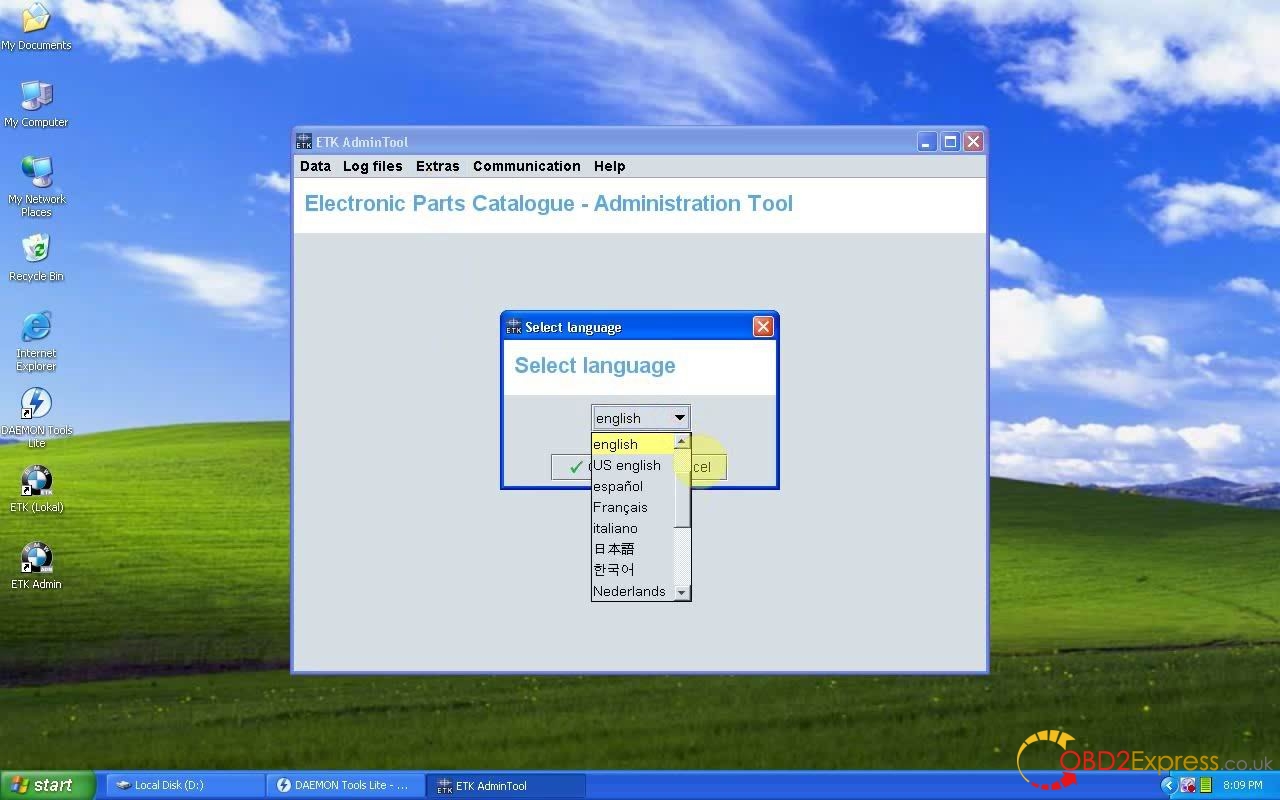Open the Communication menu

526,166
